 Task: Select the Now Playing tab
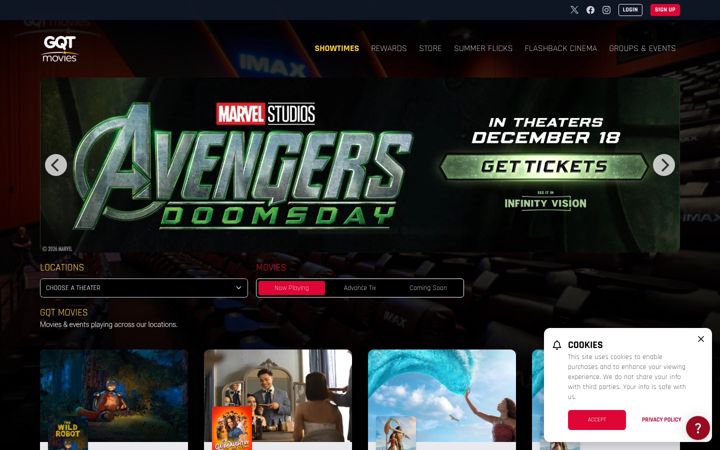[292, 288]
